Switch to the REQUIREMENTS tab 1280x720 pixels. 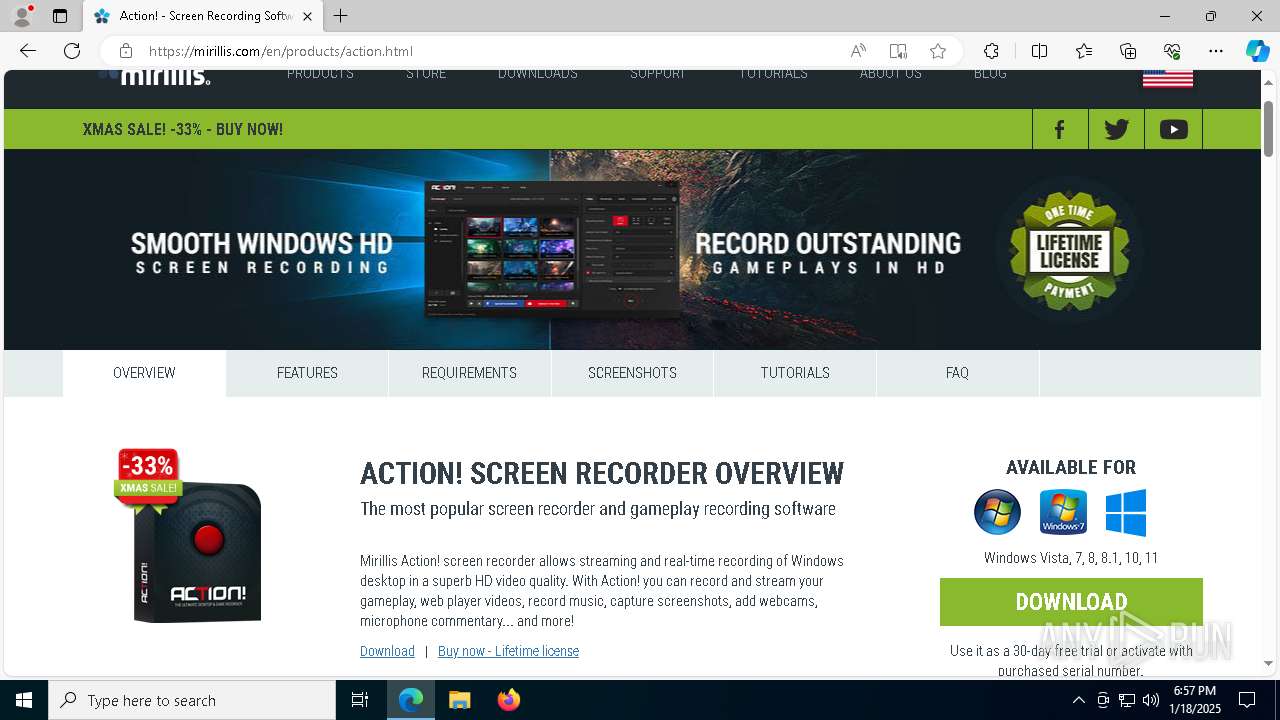(x=469, y=373)
